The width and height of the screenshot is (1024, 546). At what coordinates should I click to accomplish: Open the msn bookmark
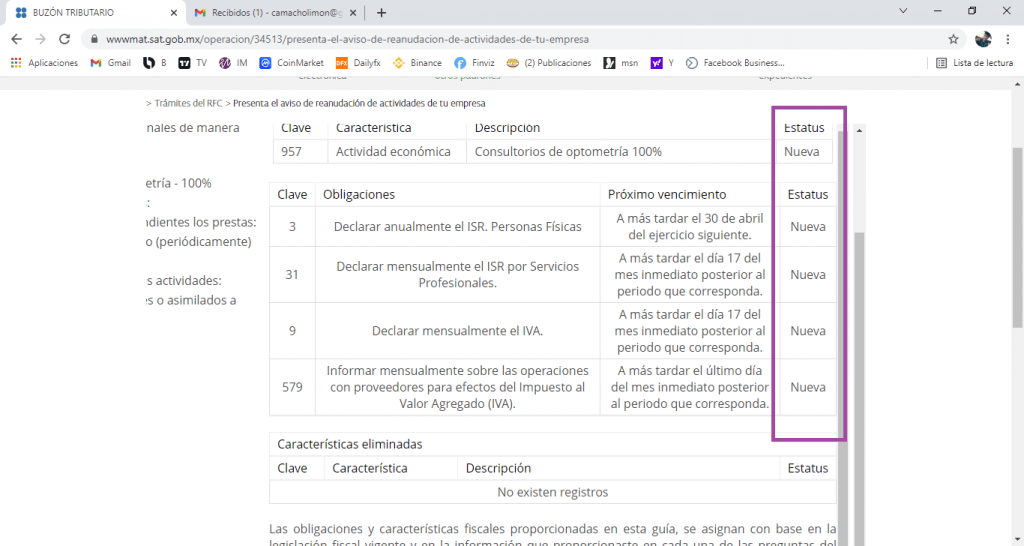coord(620,63)
